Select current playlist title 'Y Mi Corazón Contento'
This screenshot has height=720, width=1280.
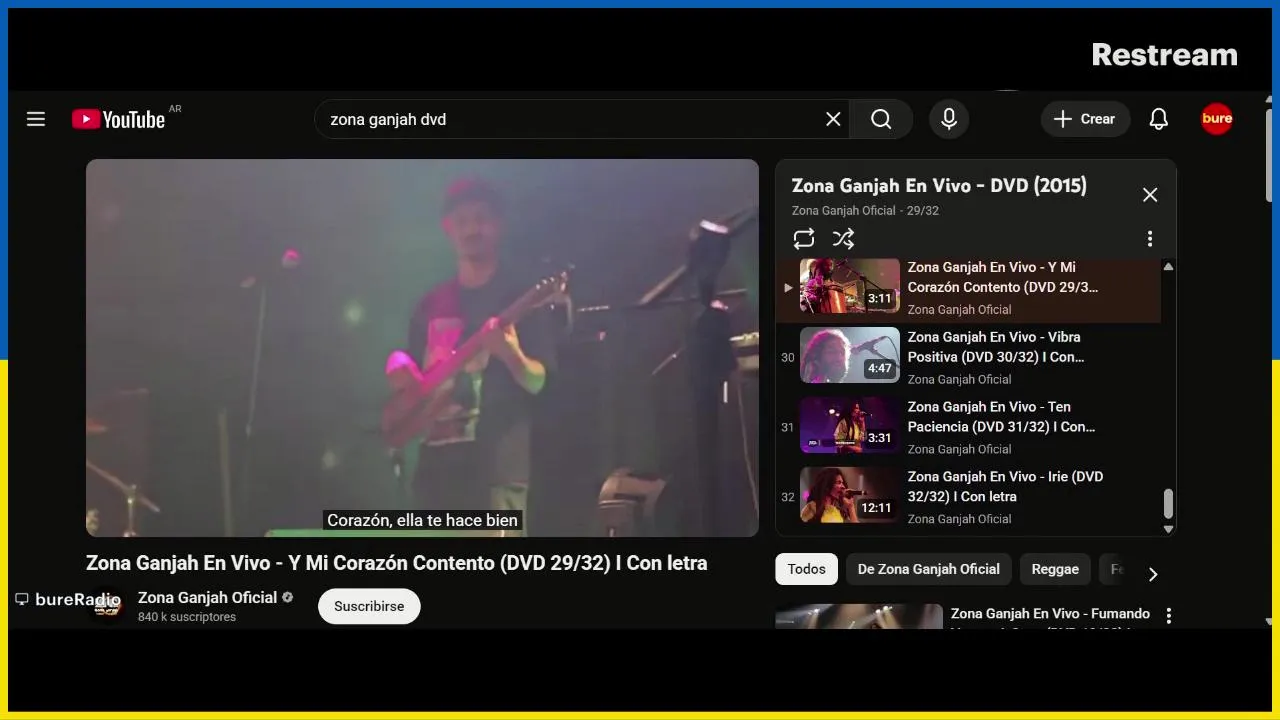[1003, 277]
